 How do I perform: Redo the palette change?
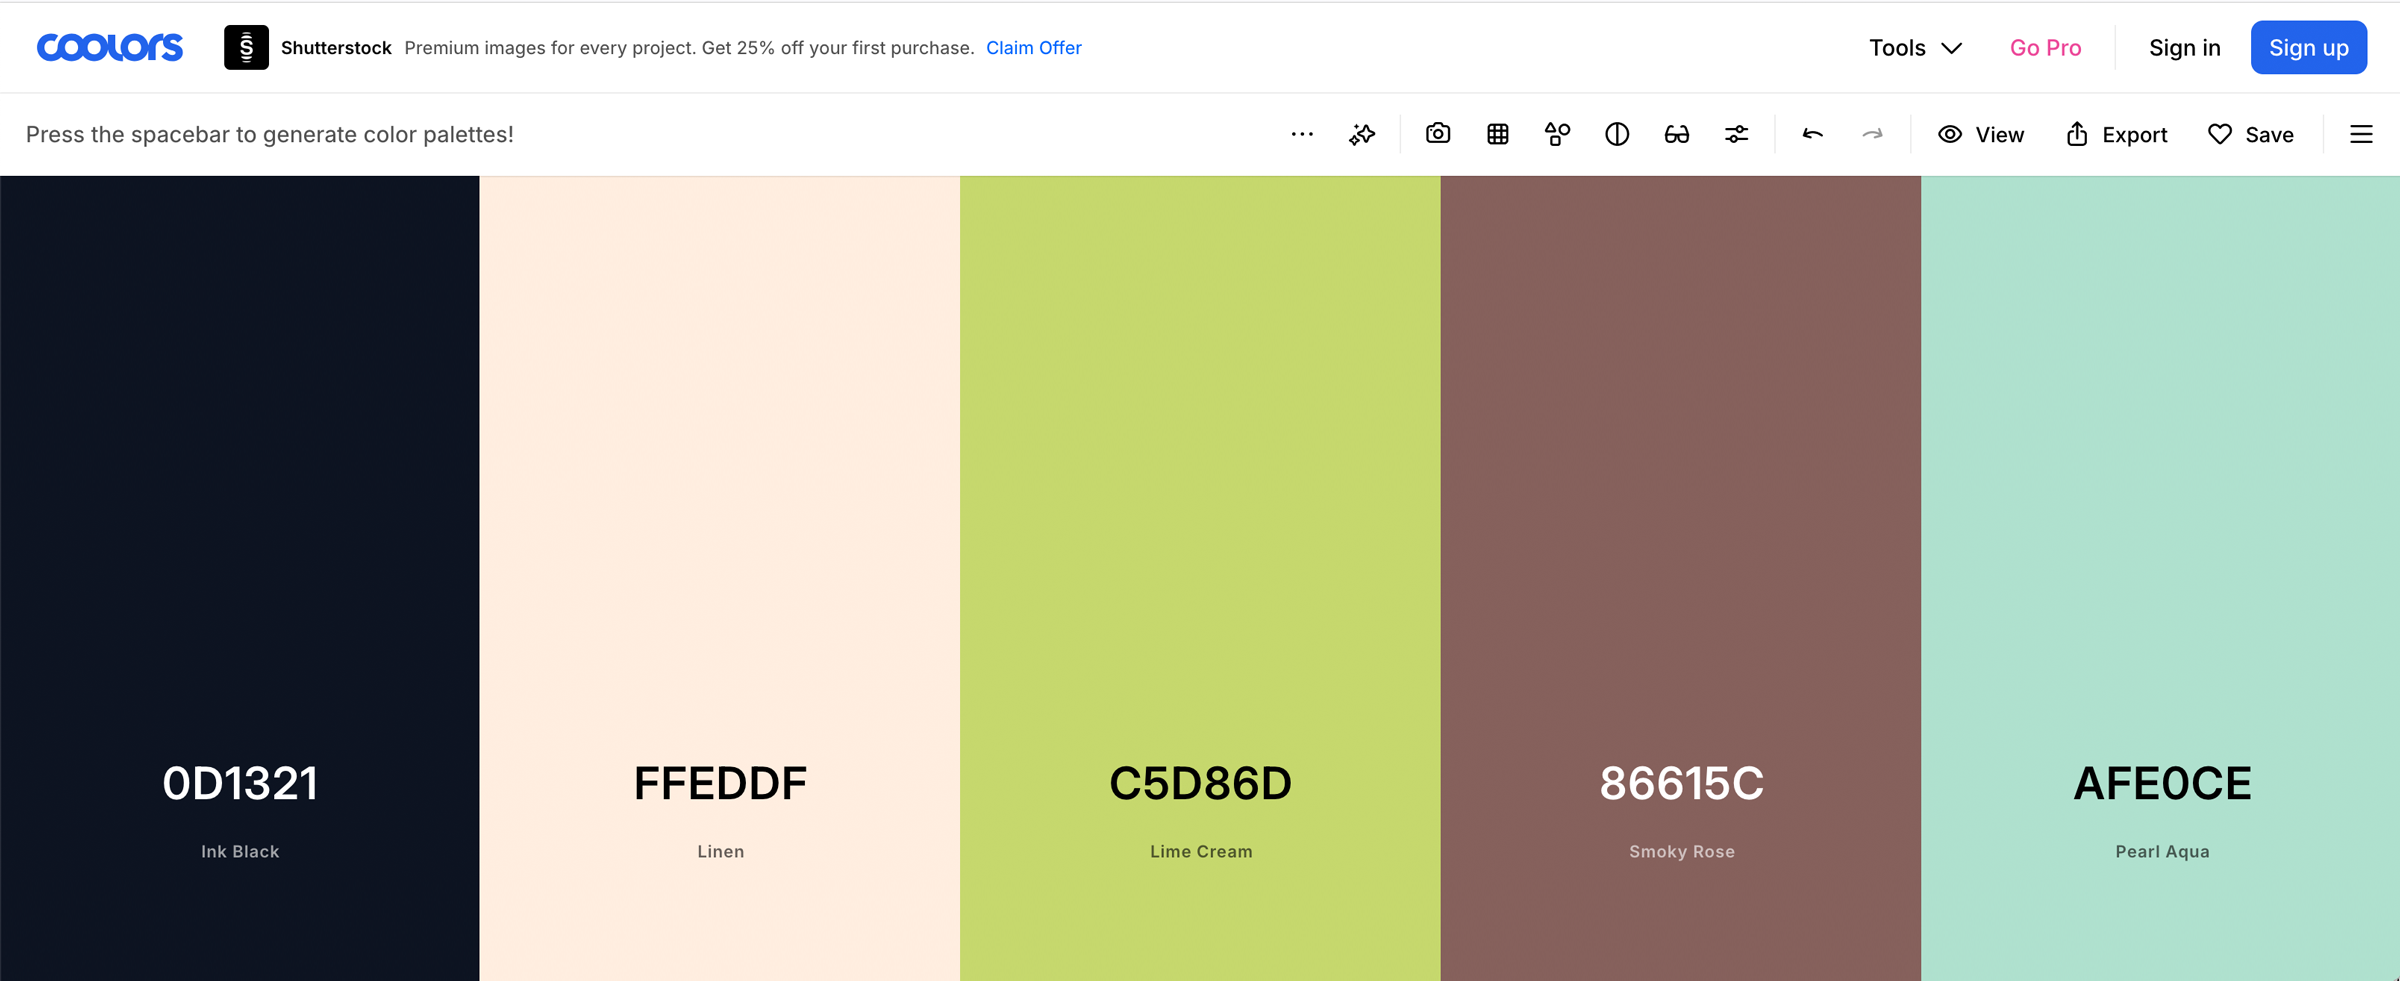pos(1872,134)
